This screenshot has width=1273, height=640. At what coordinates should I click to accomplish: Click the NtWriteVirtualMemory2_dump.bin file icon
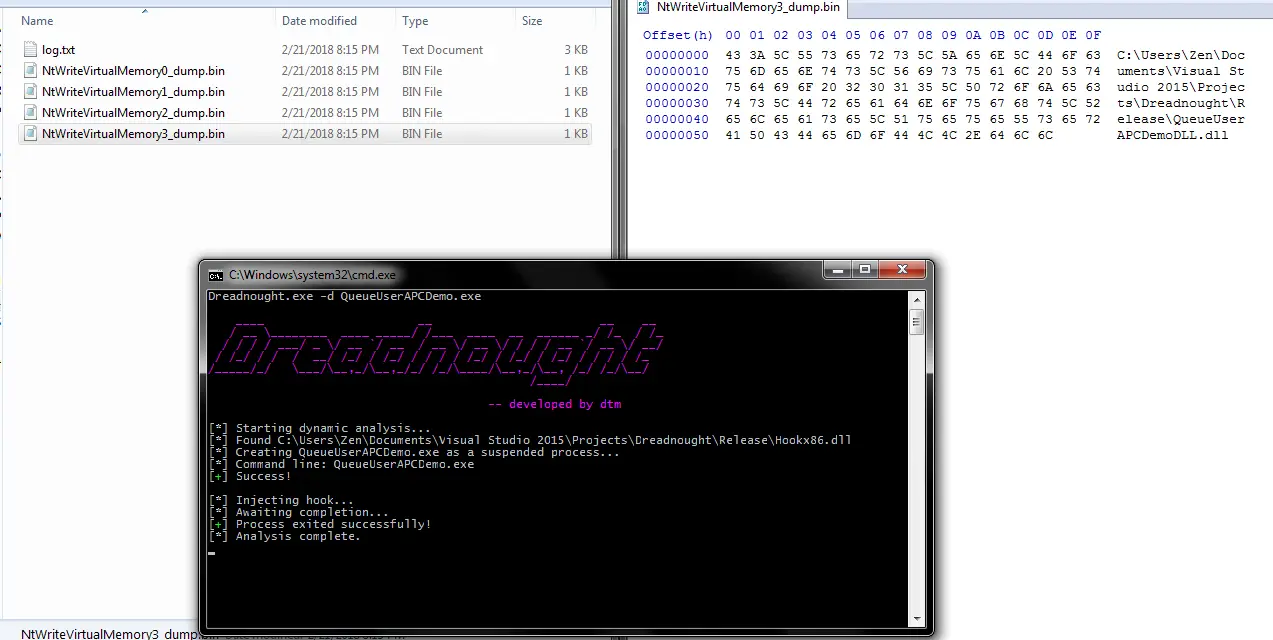[31, 113]
